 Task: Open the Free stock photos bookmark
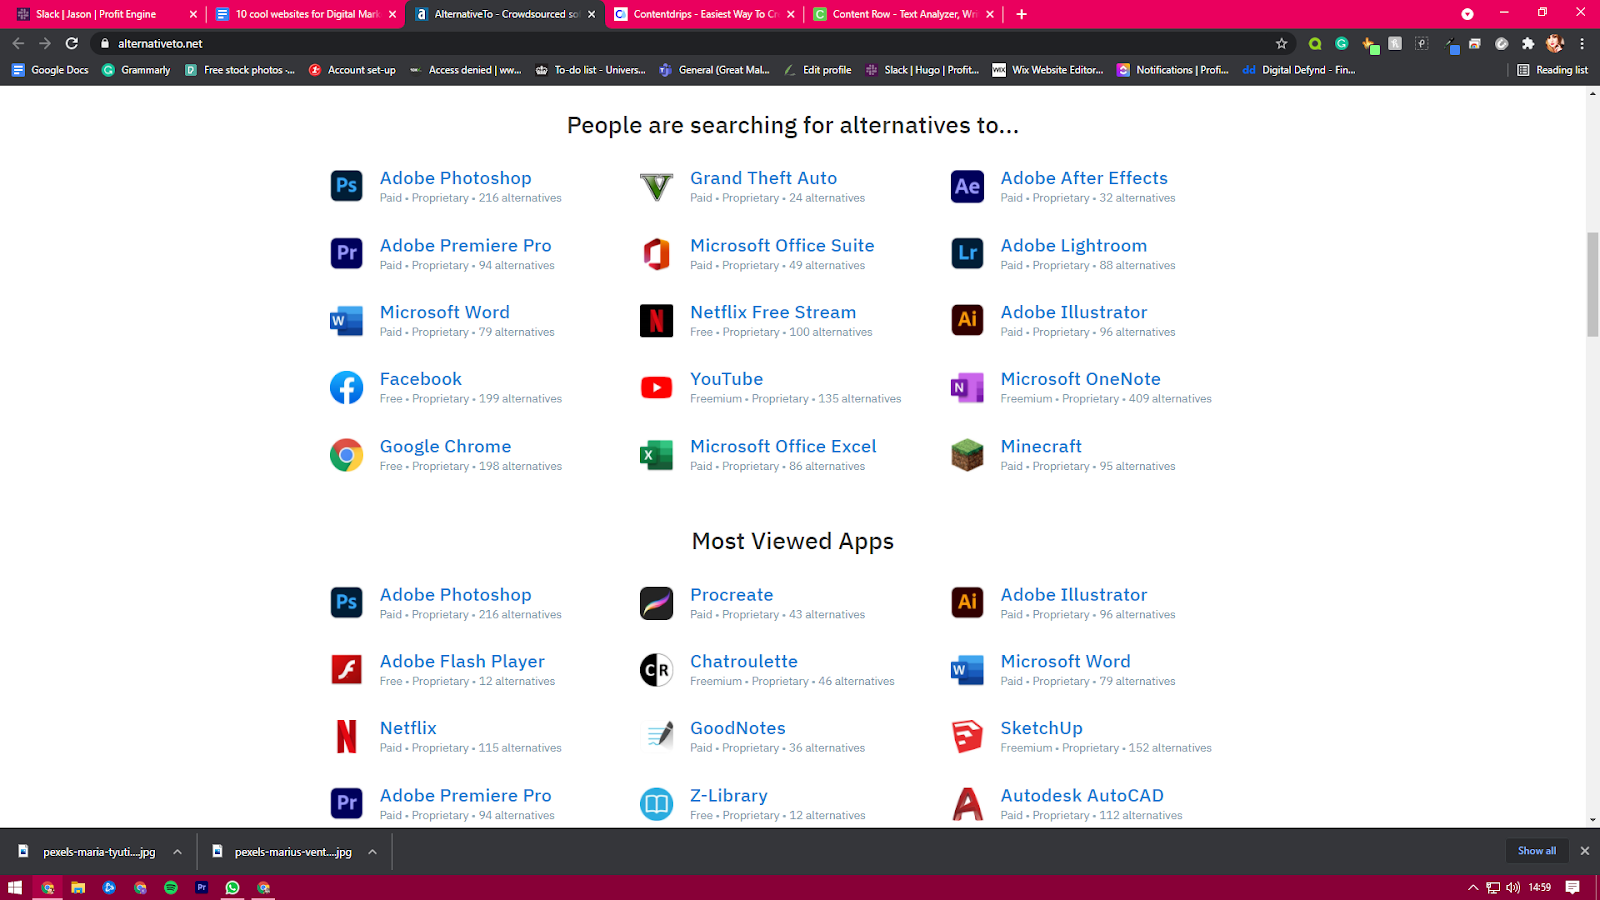[240, 70]
